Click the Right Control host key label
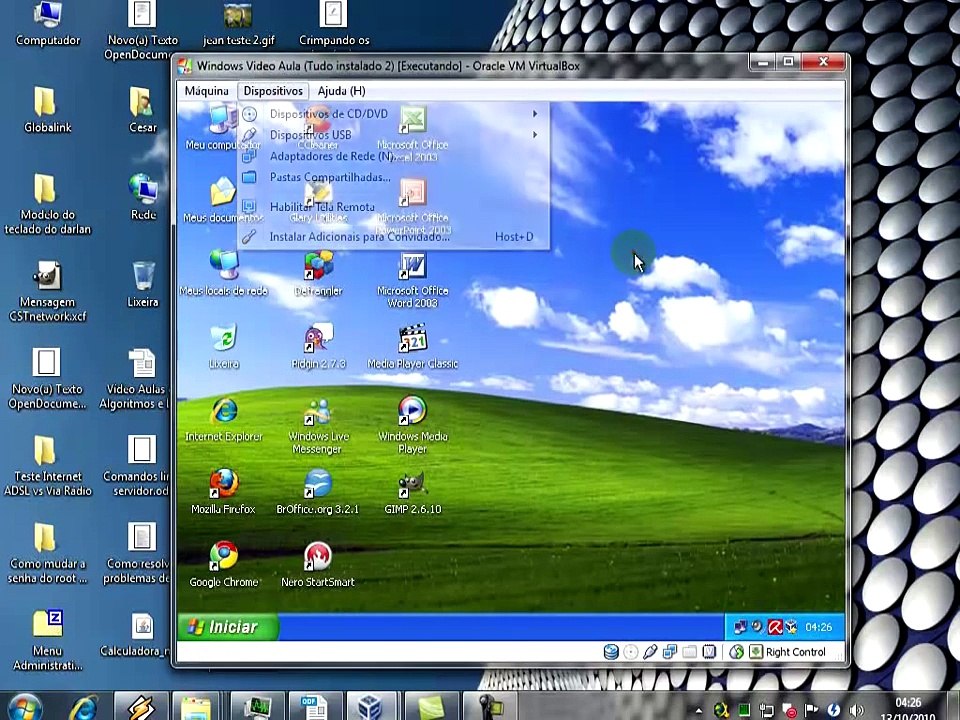The height and width of the screenshot is (720, 960). (x=795, y=652)
